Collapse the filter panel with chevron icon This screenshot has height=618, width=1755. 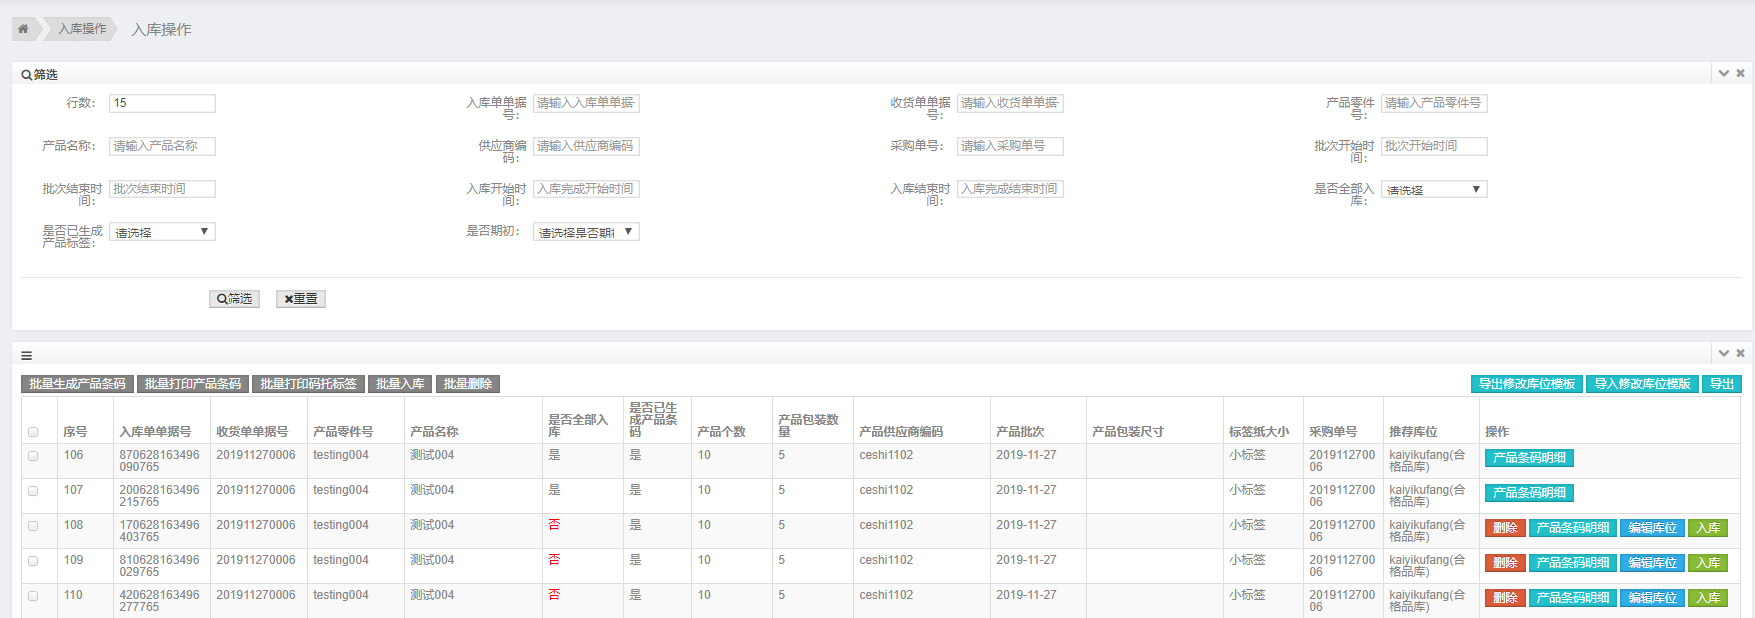1724,73
